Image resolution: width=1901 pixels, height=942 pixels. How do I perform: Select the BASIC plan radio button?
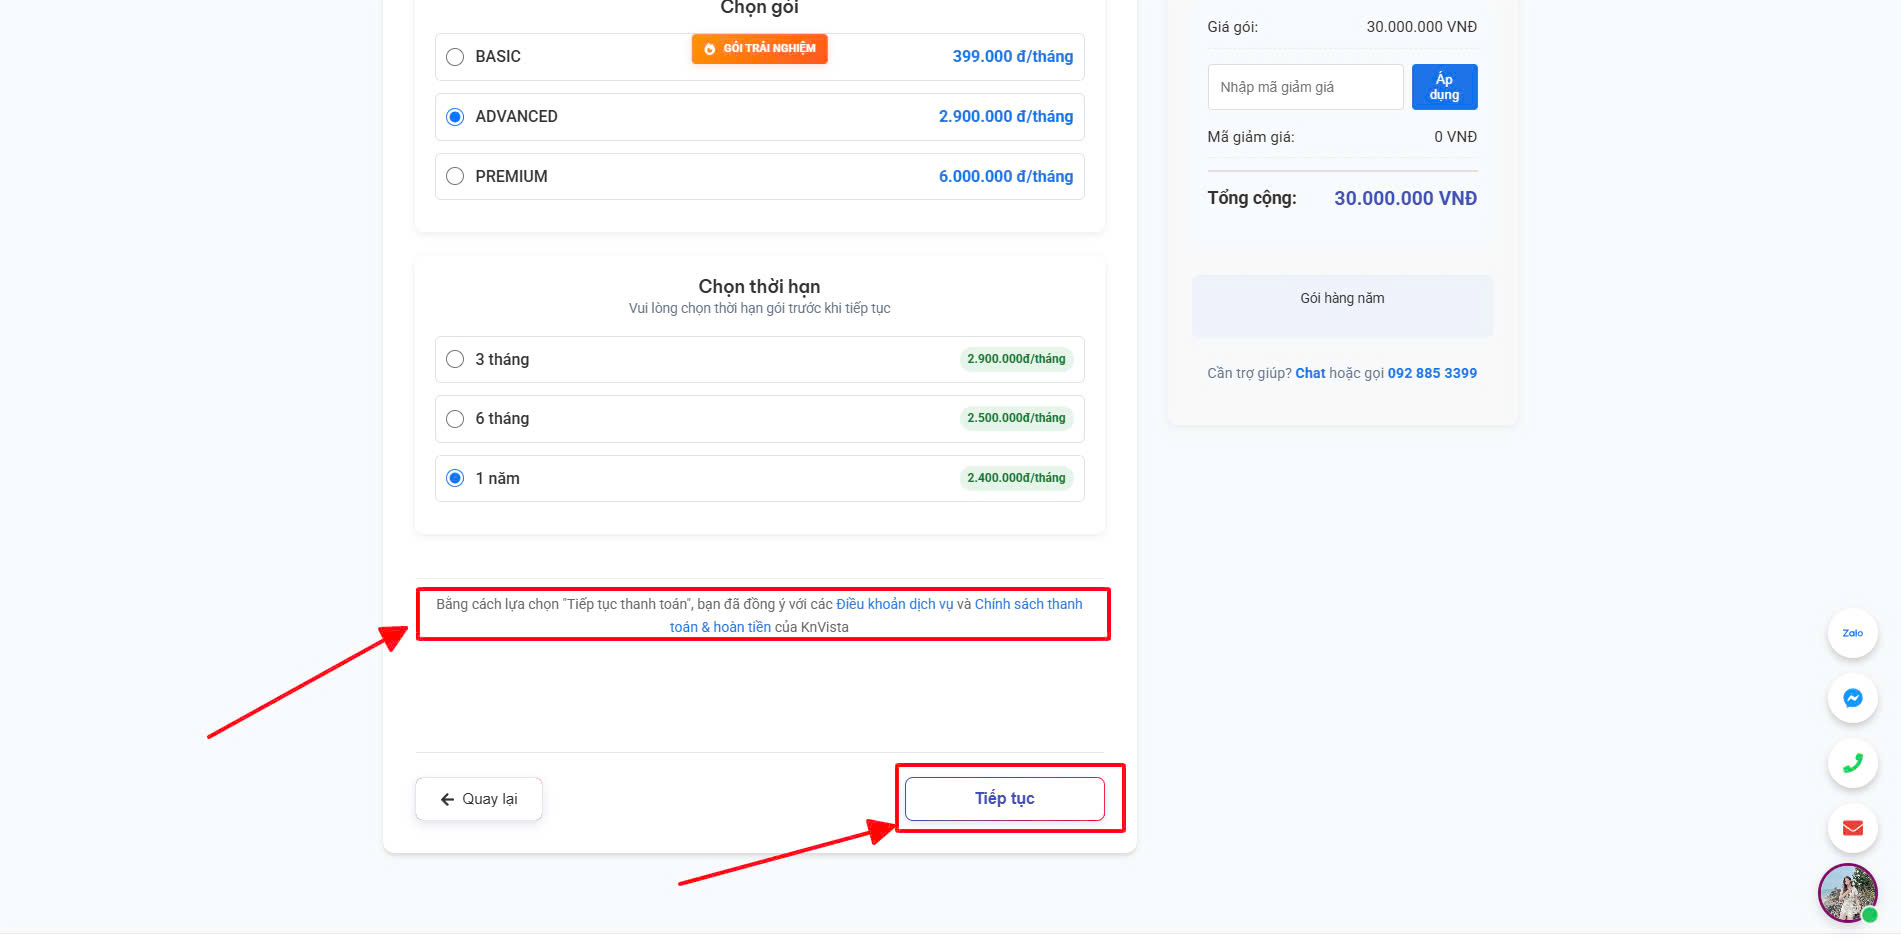pos(455,57)
